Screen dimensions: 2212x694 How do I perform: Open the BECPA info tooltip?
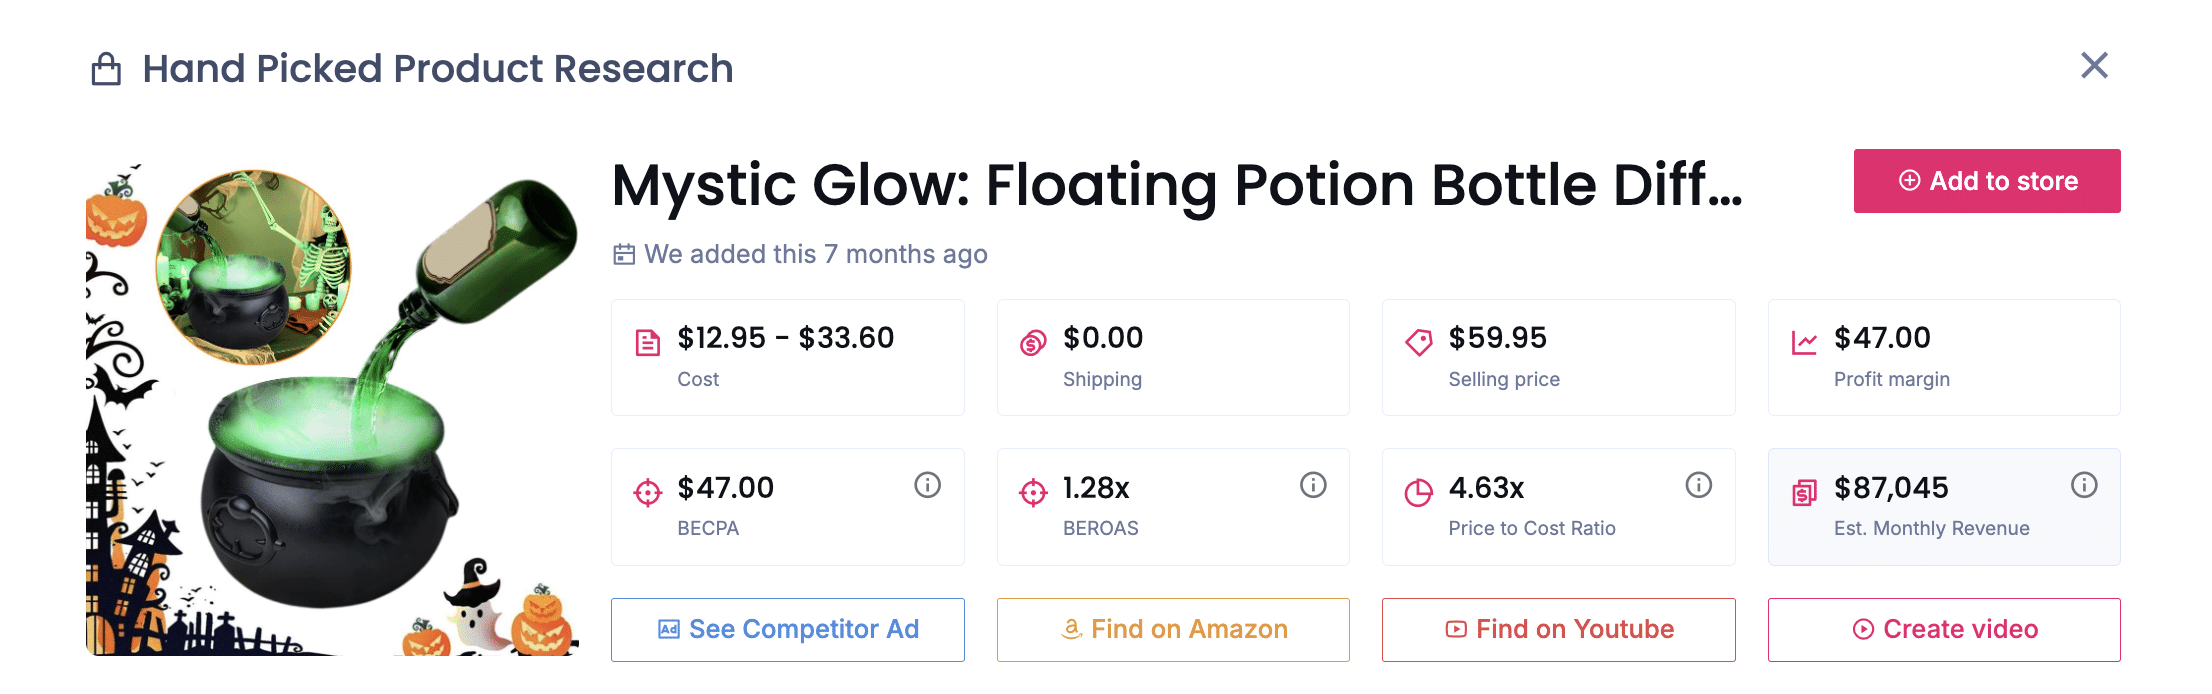(x=925, y=486)
